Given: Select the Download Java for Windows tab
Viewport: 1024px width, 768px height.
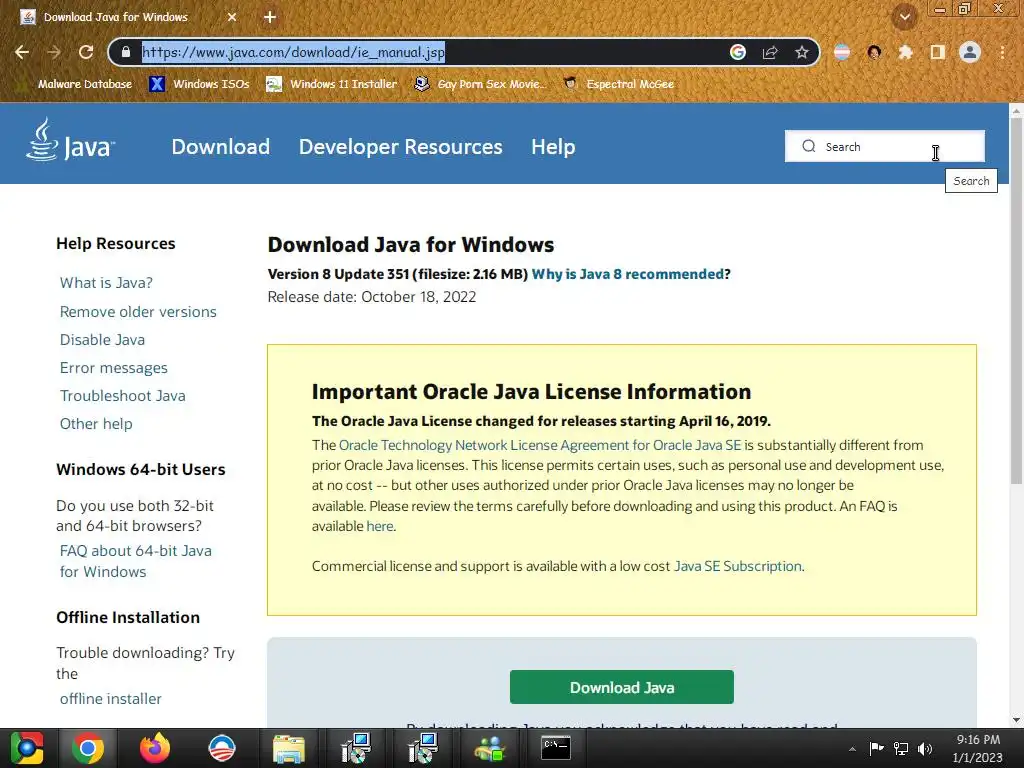Looking at the screenshot, I should coord(116,17).
